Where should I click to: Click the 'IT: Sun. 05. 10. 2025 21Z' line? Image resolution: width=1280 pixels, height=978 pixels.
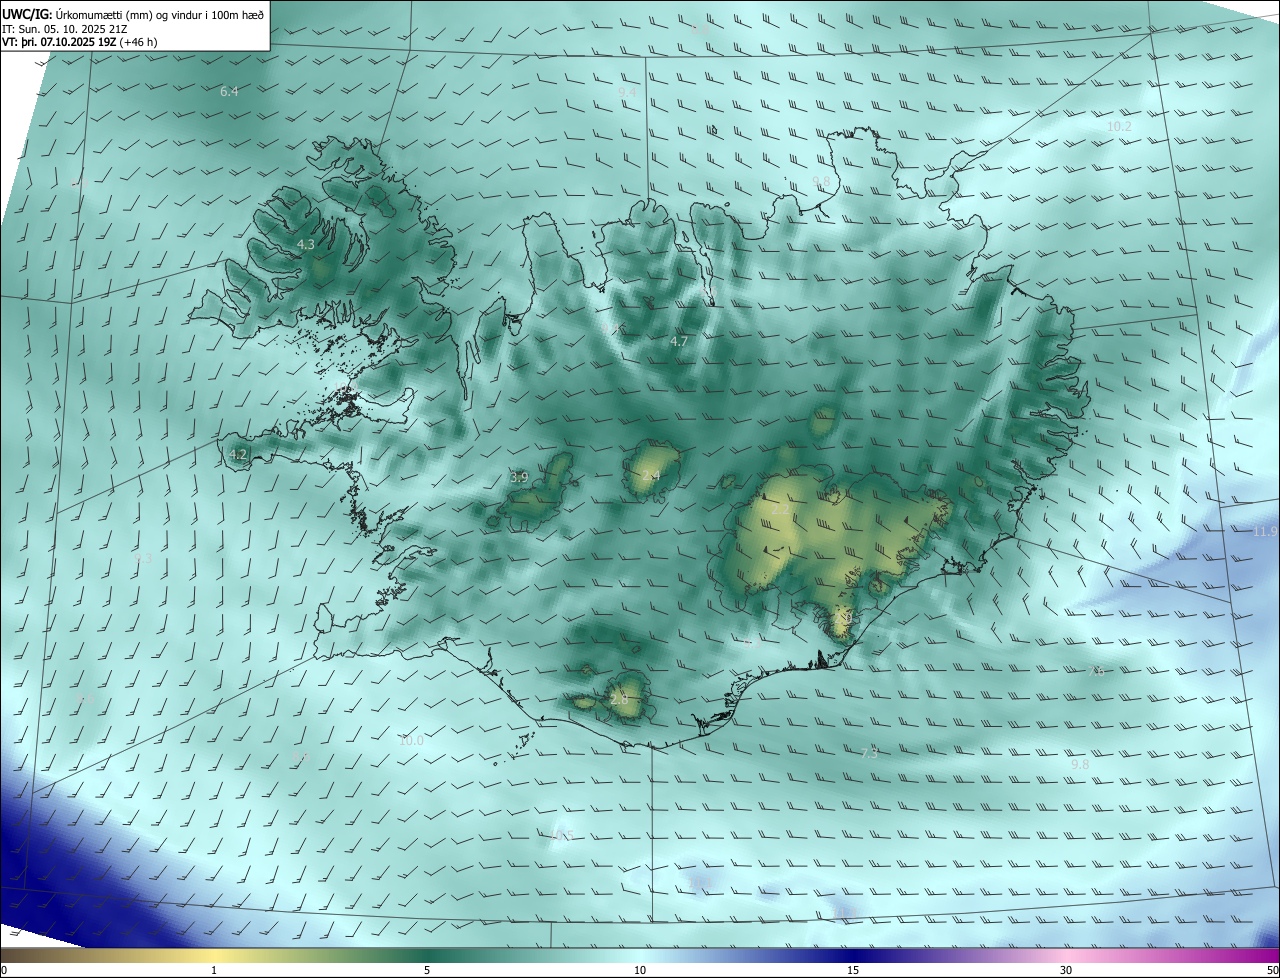point(65,28)
